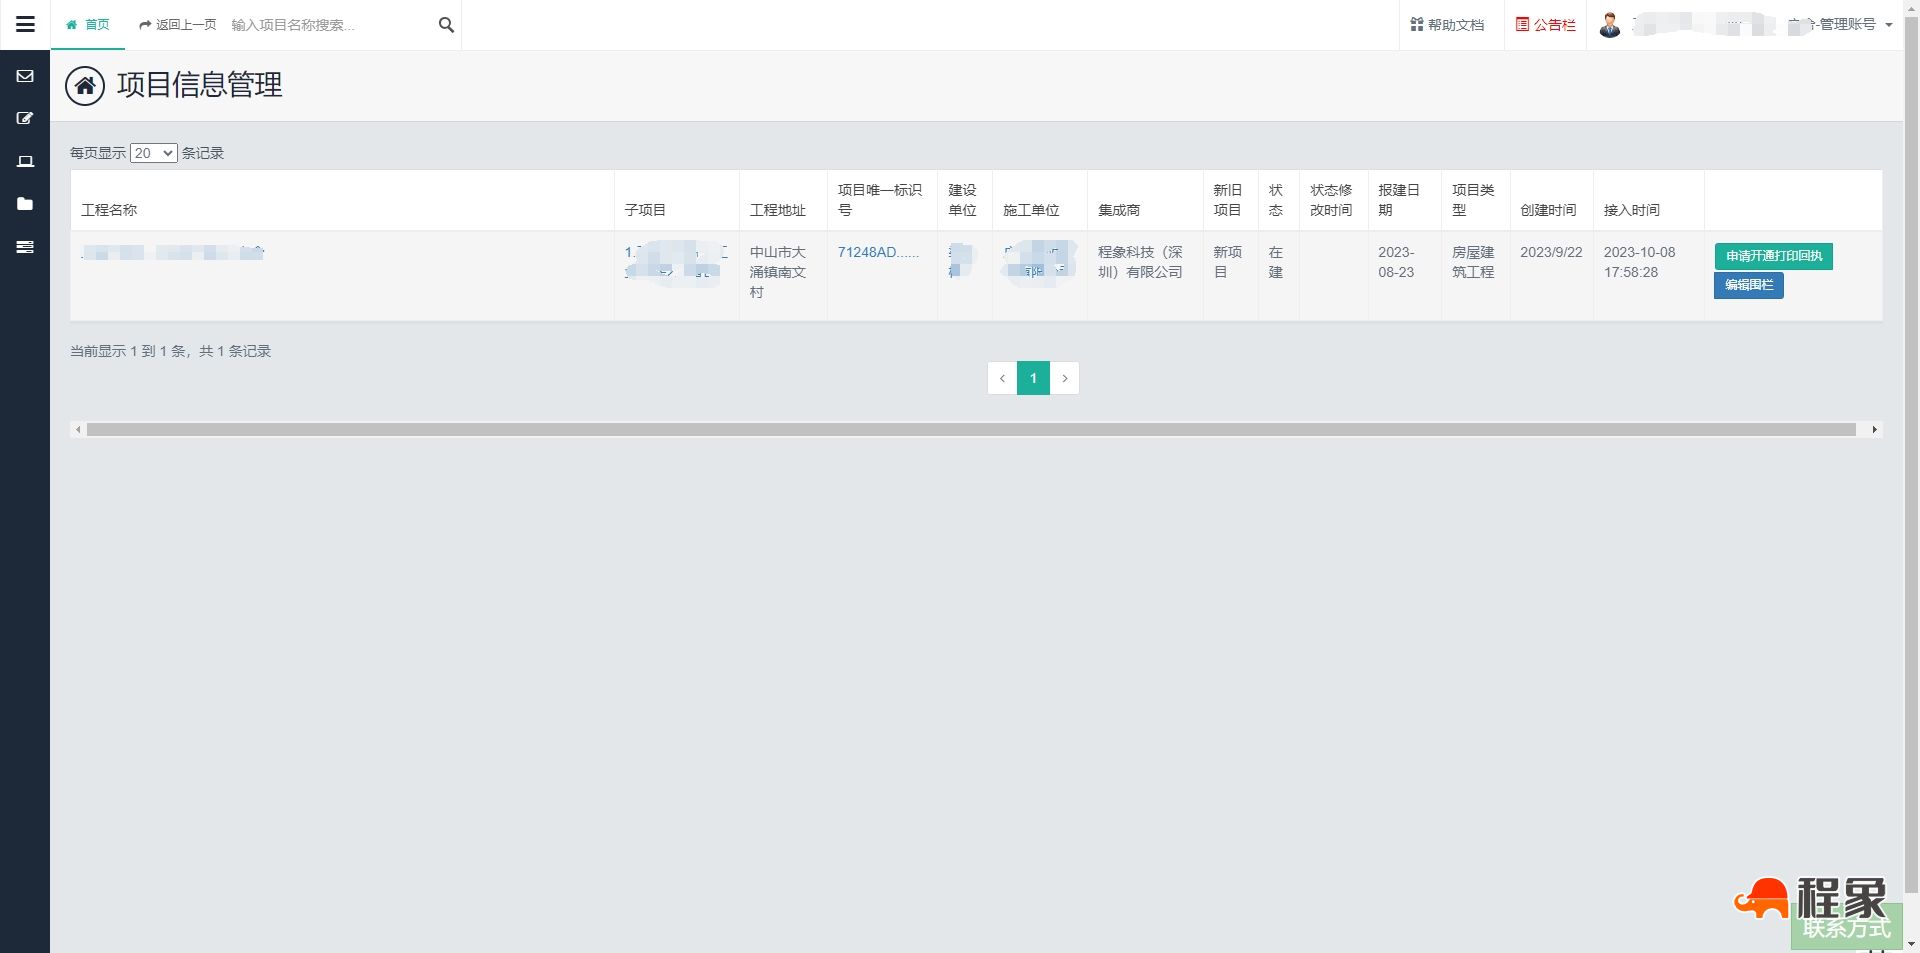Click the edit pencil sidebar icon
The width and height of the screenshot is (1920, 953).
[x=25, y=118]
